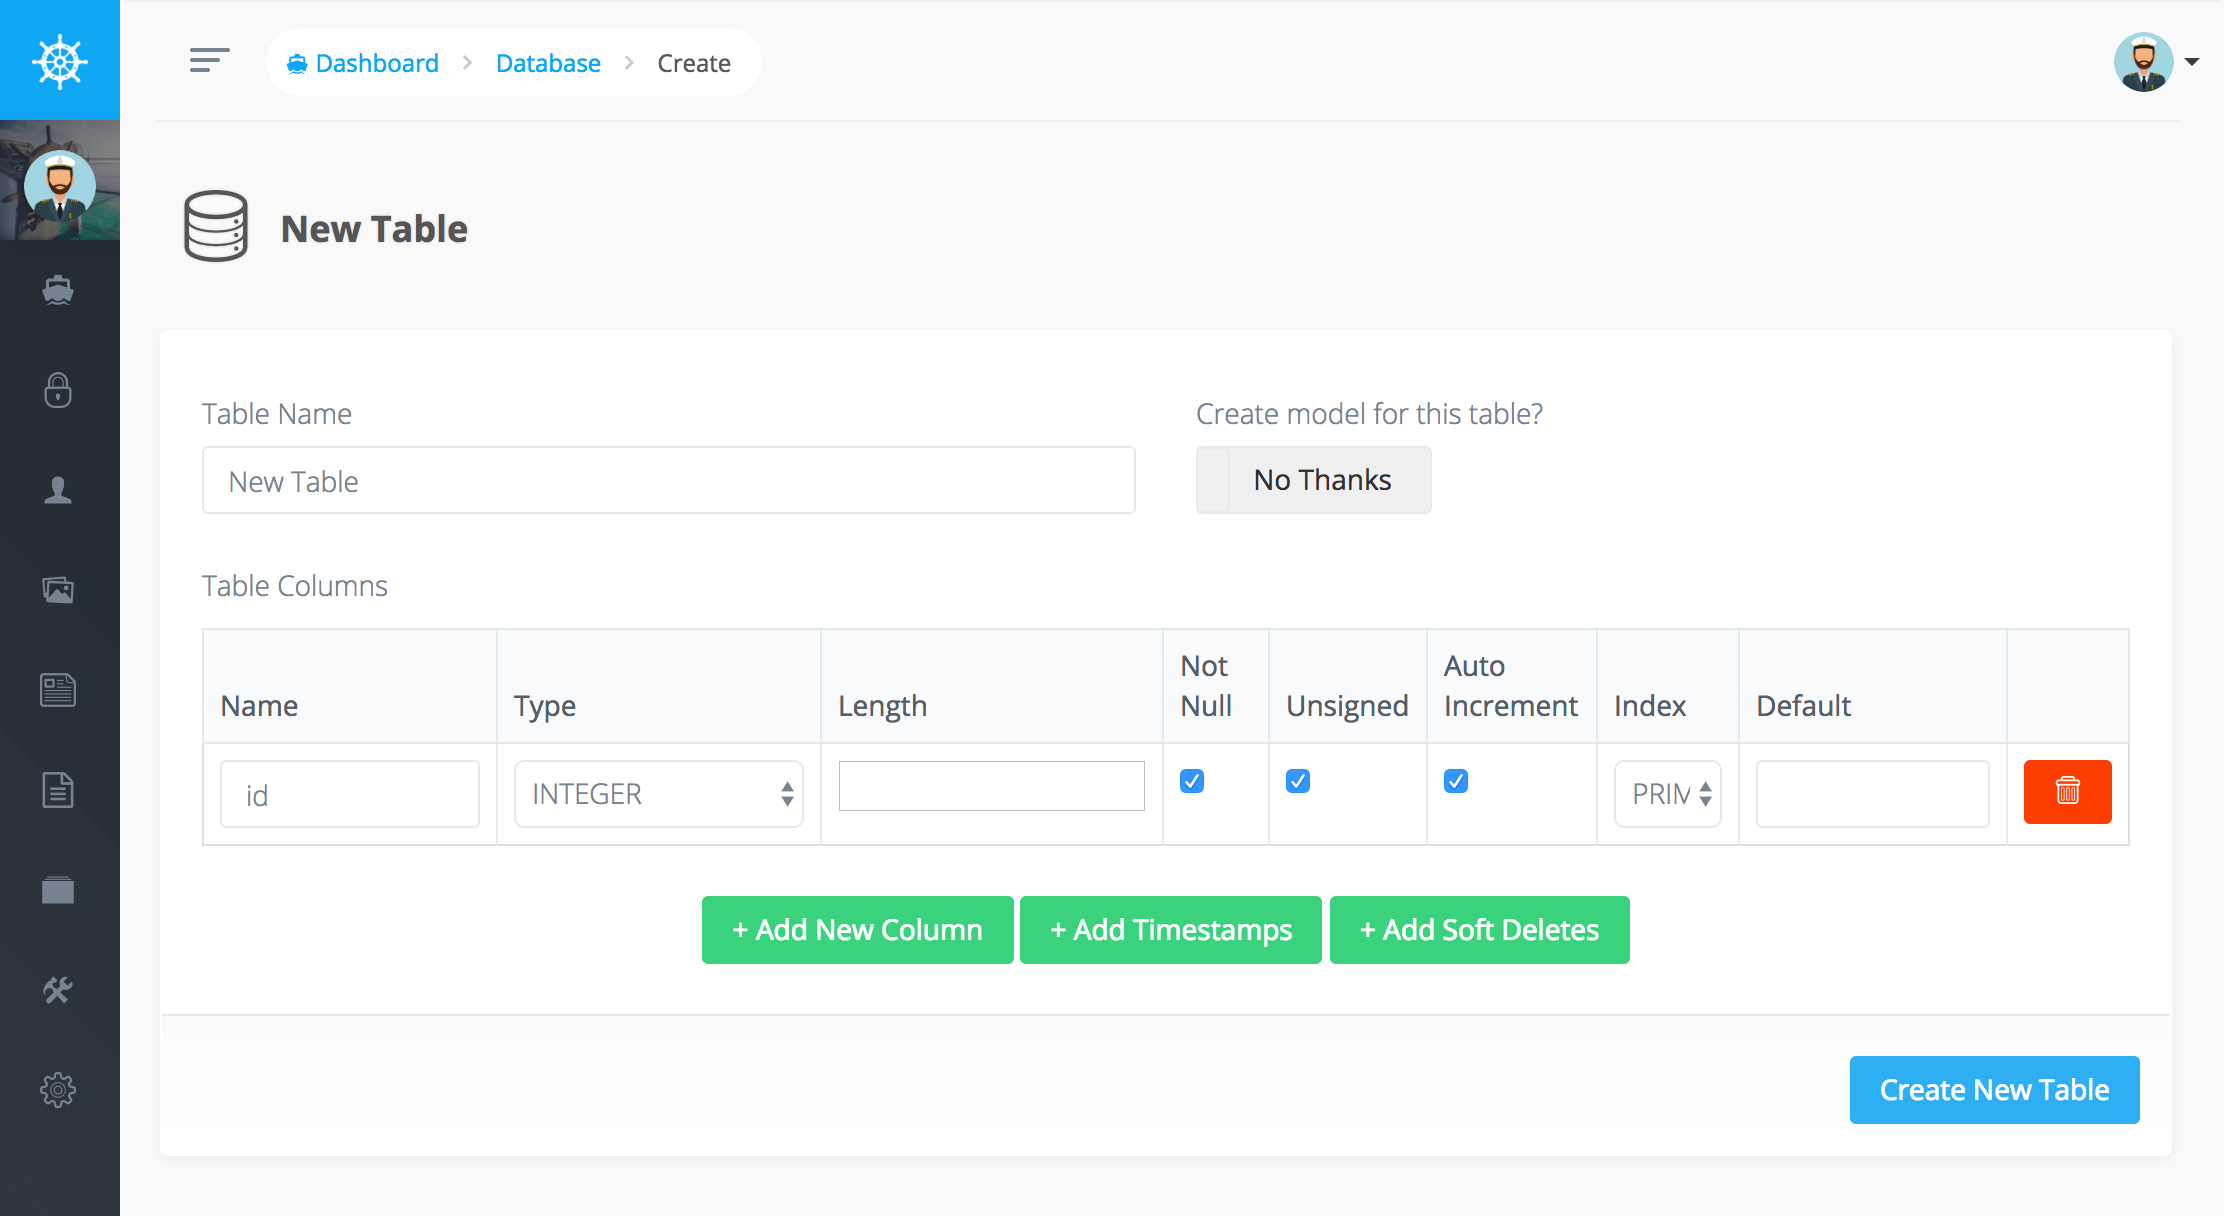Toggle the hamburger sidebar menu icon
2224x1216 pixels.
pos(209,61)
